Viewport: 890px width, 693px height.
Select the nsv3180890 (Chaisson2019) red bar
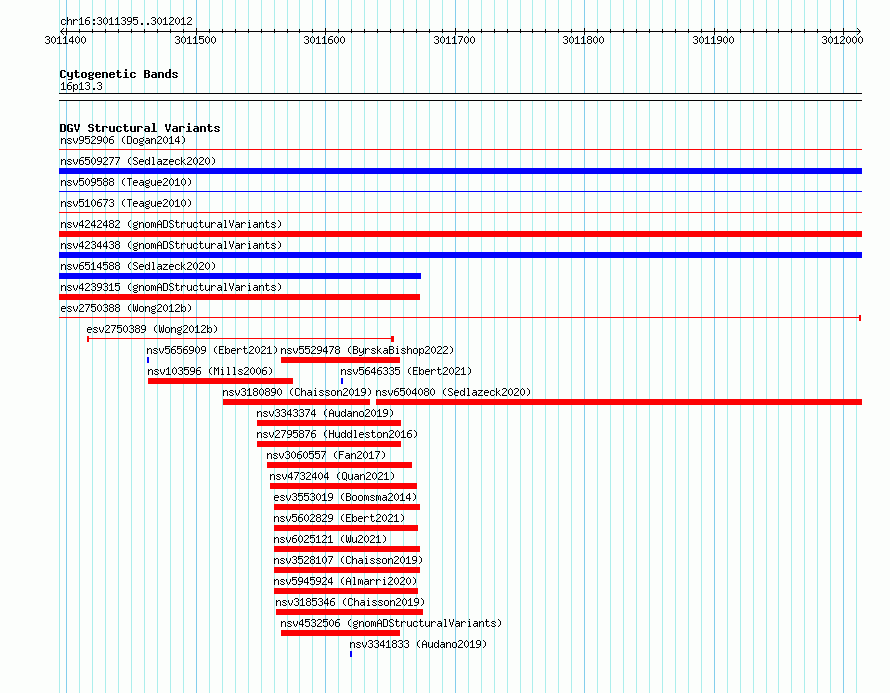[x=296, y=402]
